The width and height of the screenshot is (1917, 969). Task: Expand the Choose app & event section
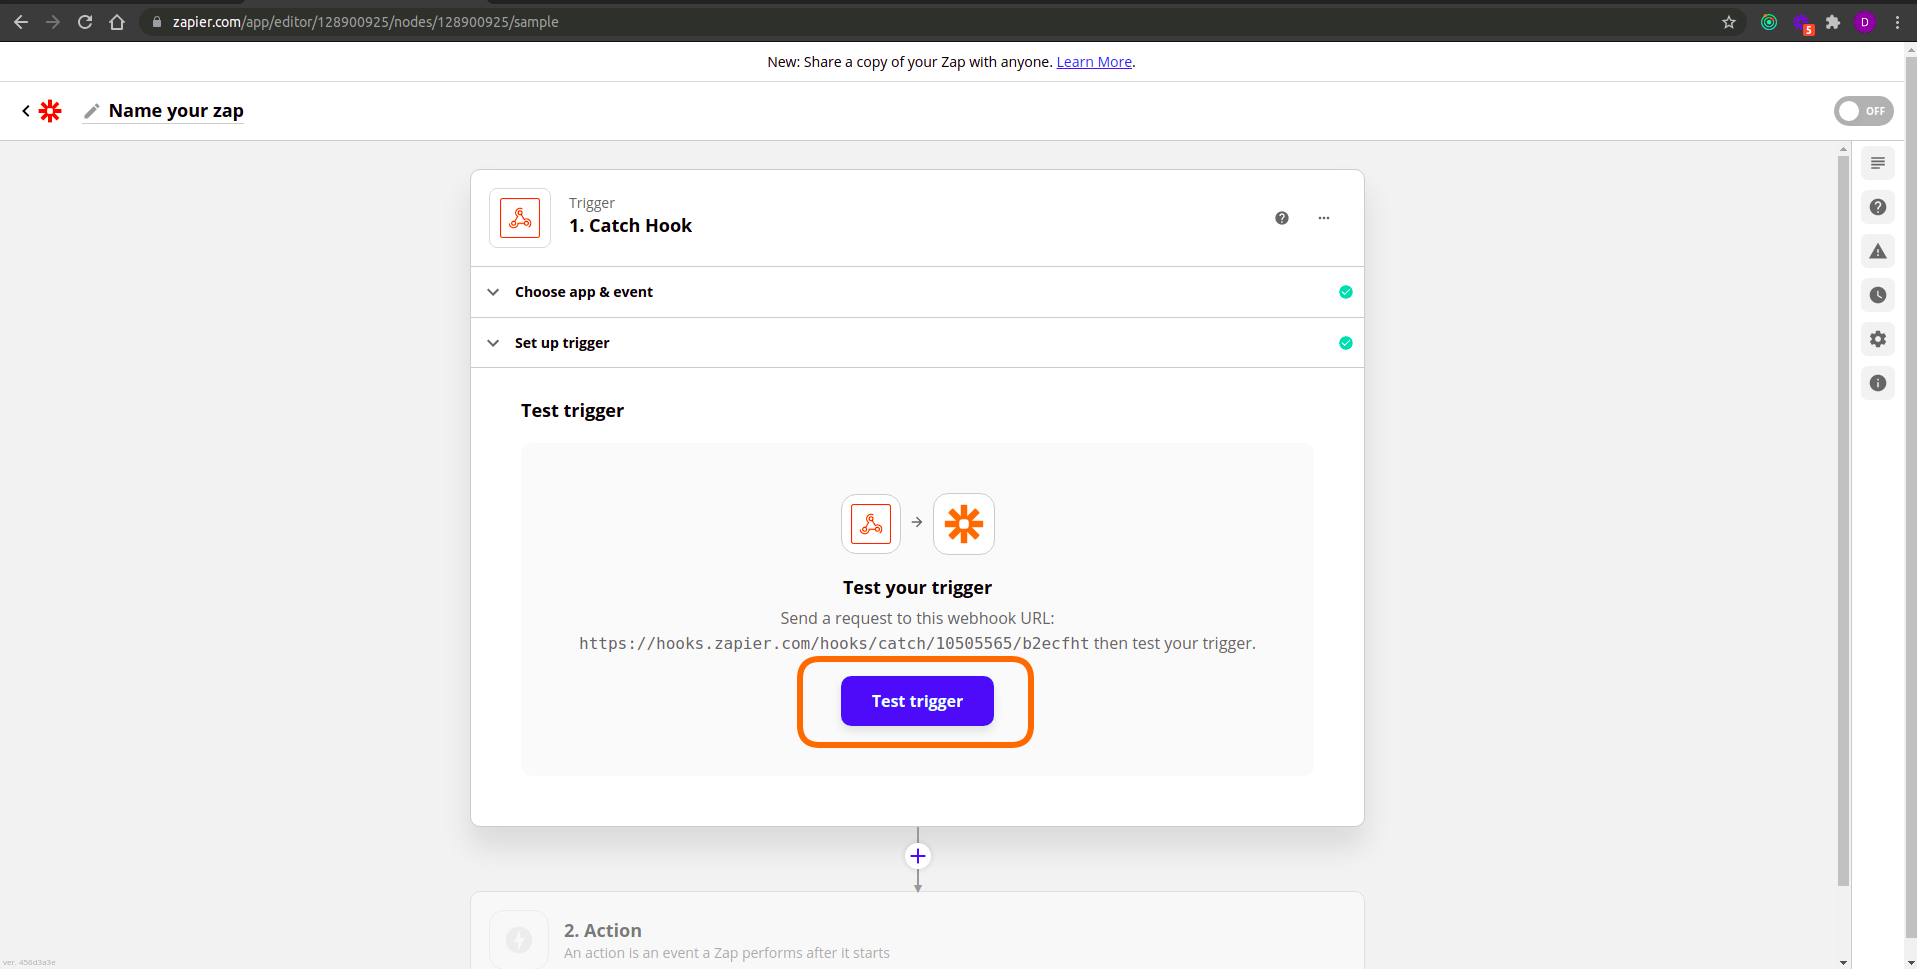917,292
